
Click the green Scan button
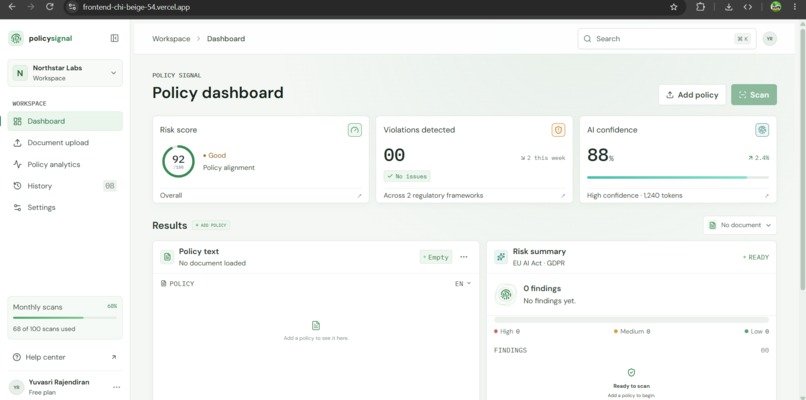pos(754,95)
